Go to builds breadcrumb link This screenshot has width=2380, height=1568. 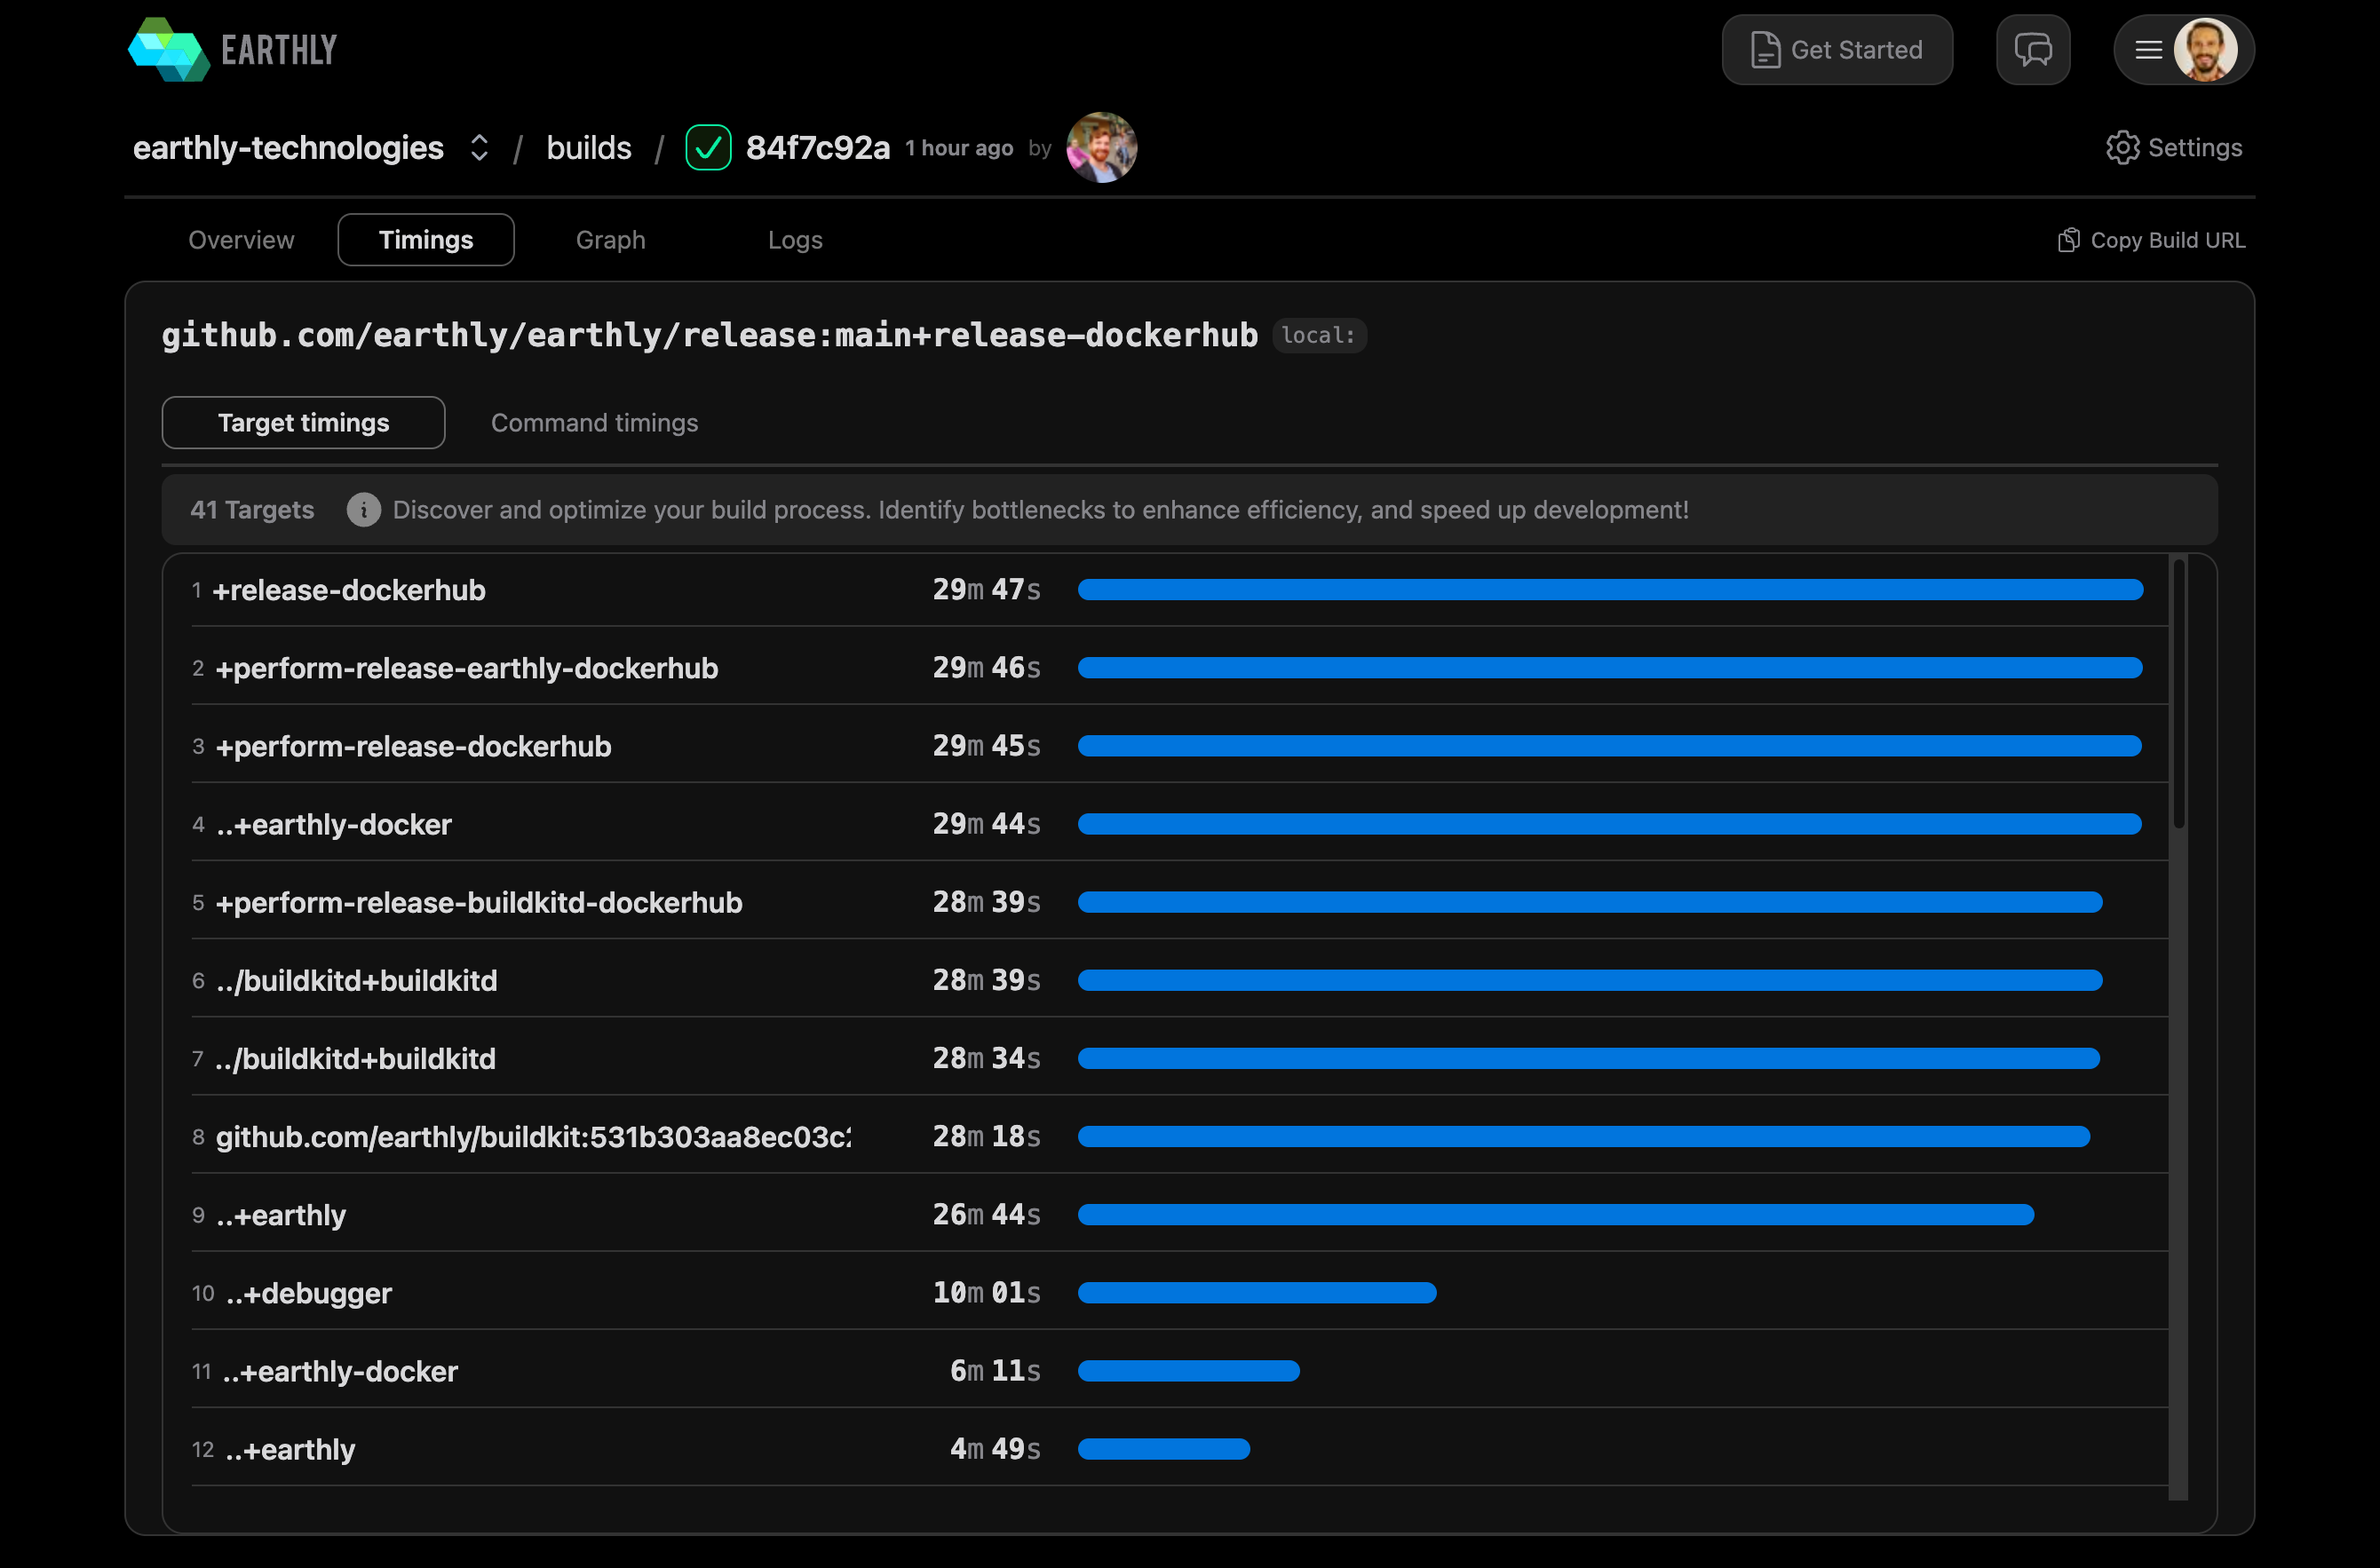588,148
